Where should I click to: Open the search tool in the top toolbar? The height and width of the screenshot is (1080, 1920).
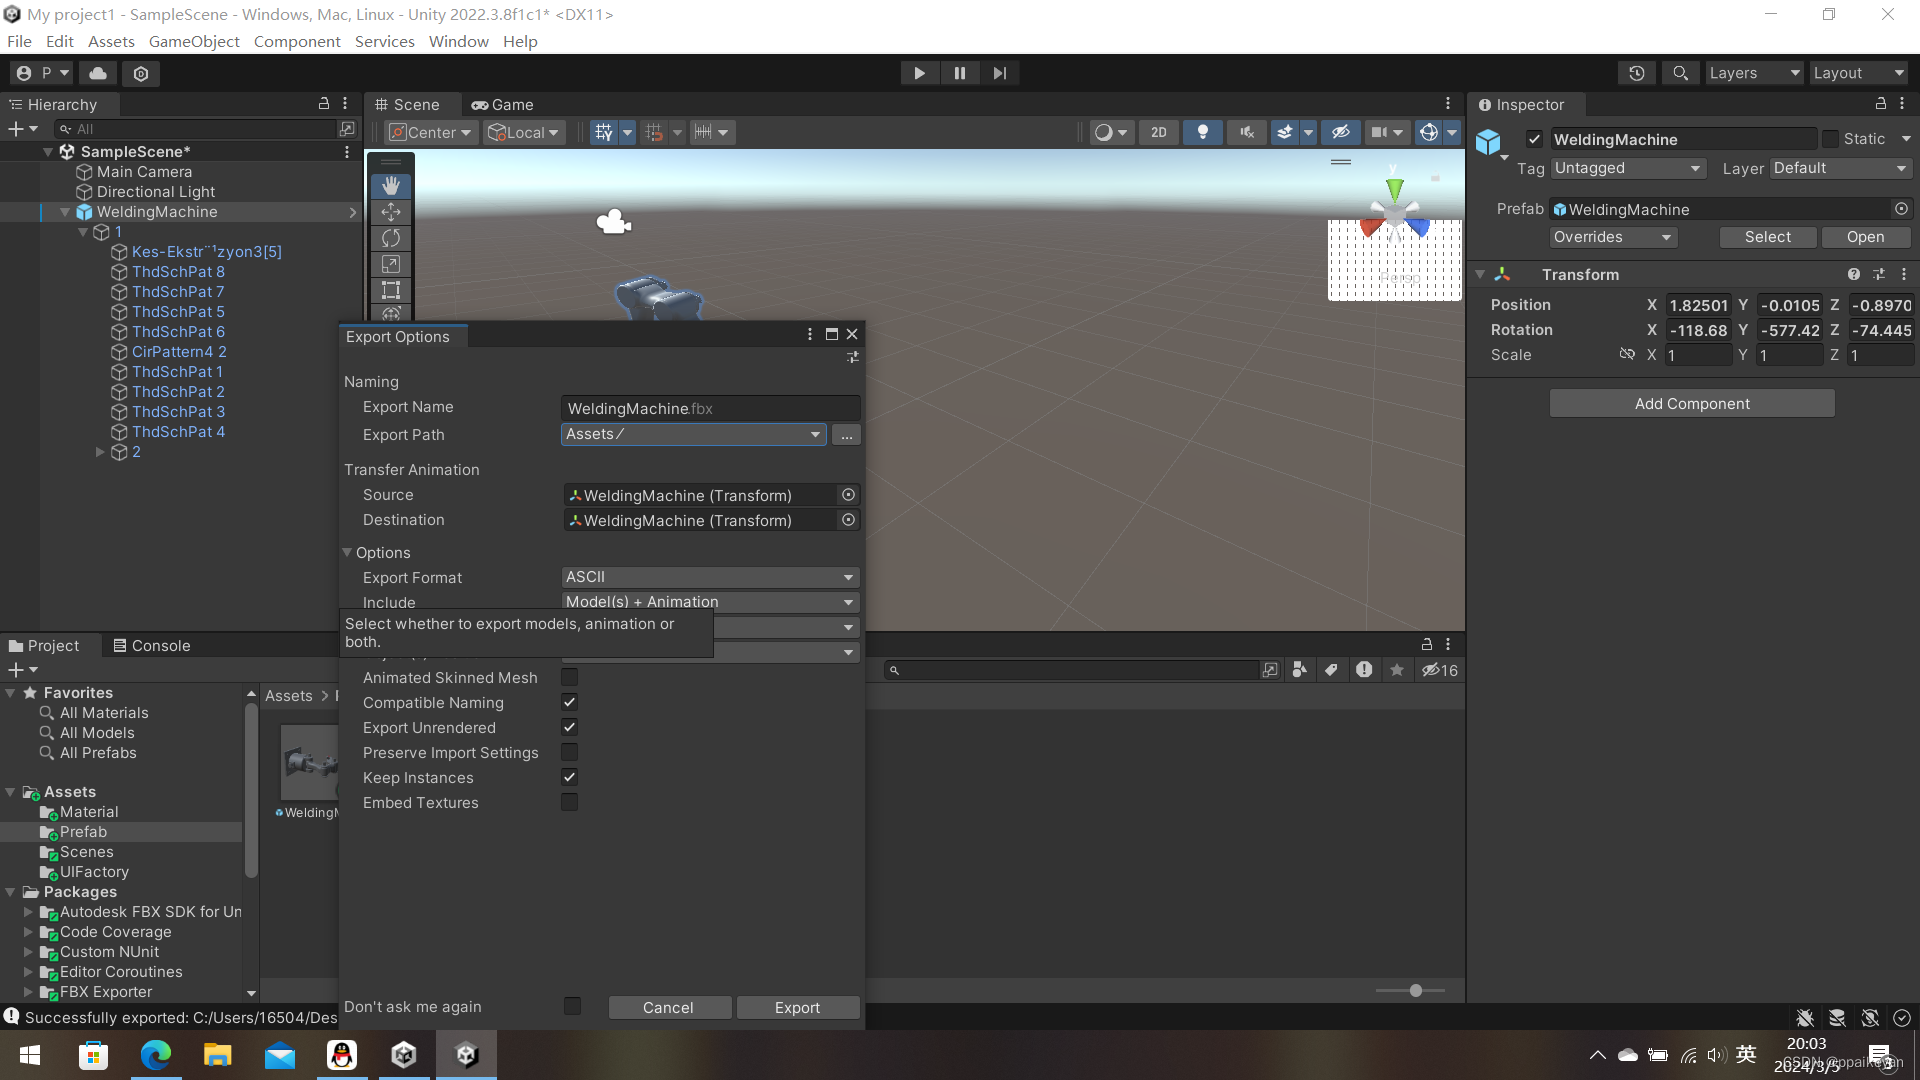(x=1679, y=72)
